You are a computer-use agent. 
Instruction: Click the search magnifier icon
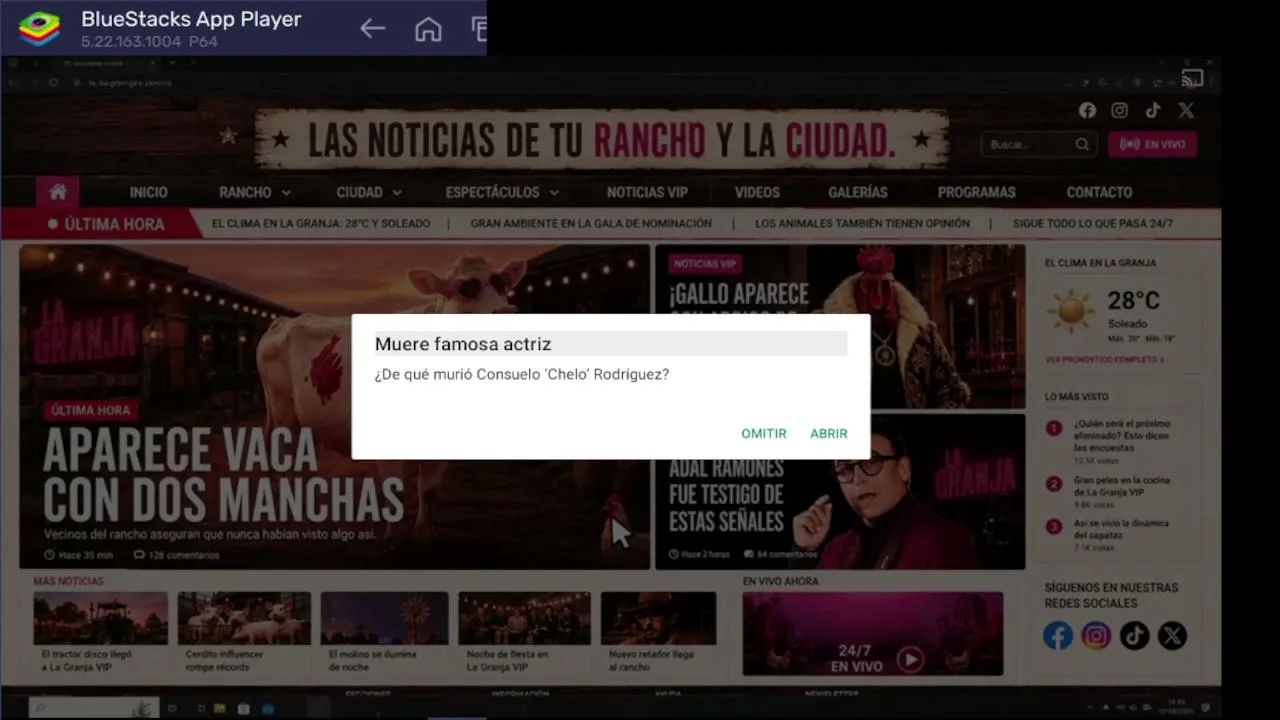[x=1082, y=144]
